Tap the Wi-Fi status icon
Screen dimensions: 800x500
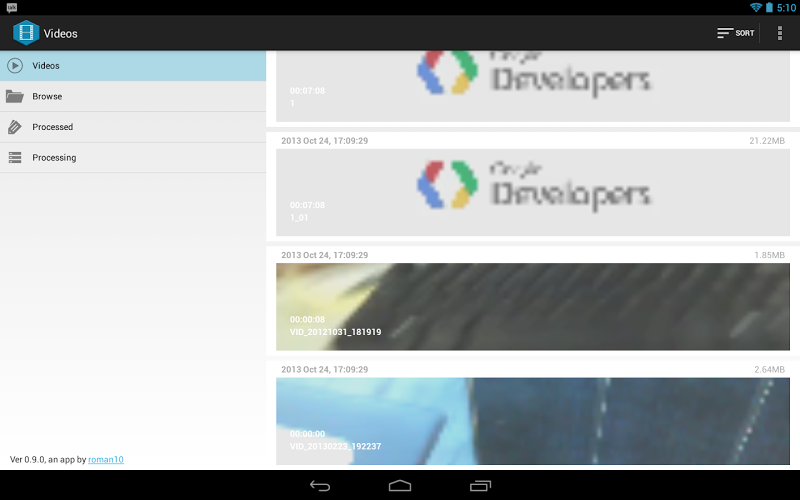pos(756,8)
